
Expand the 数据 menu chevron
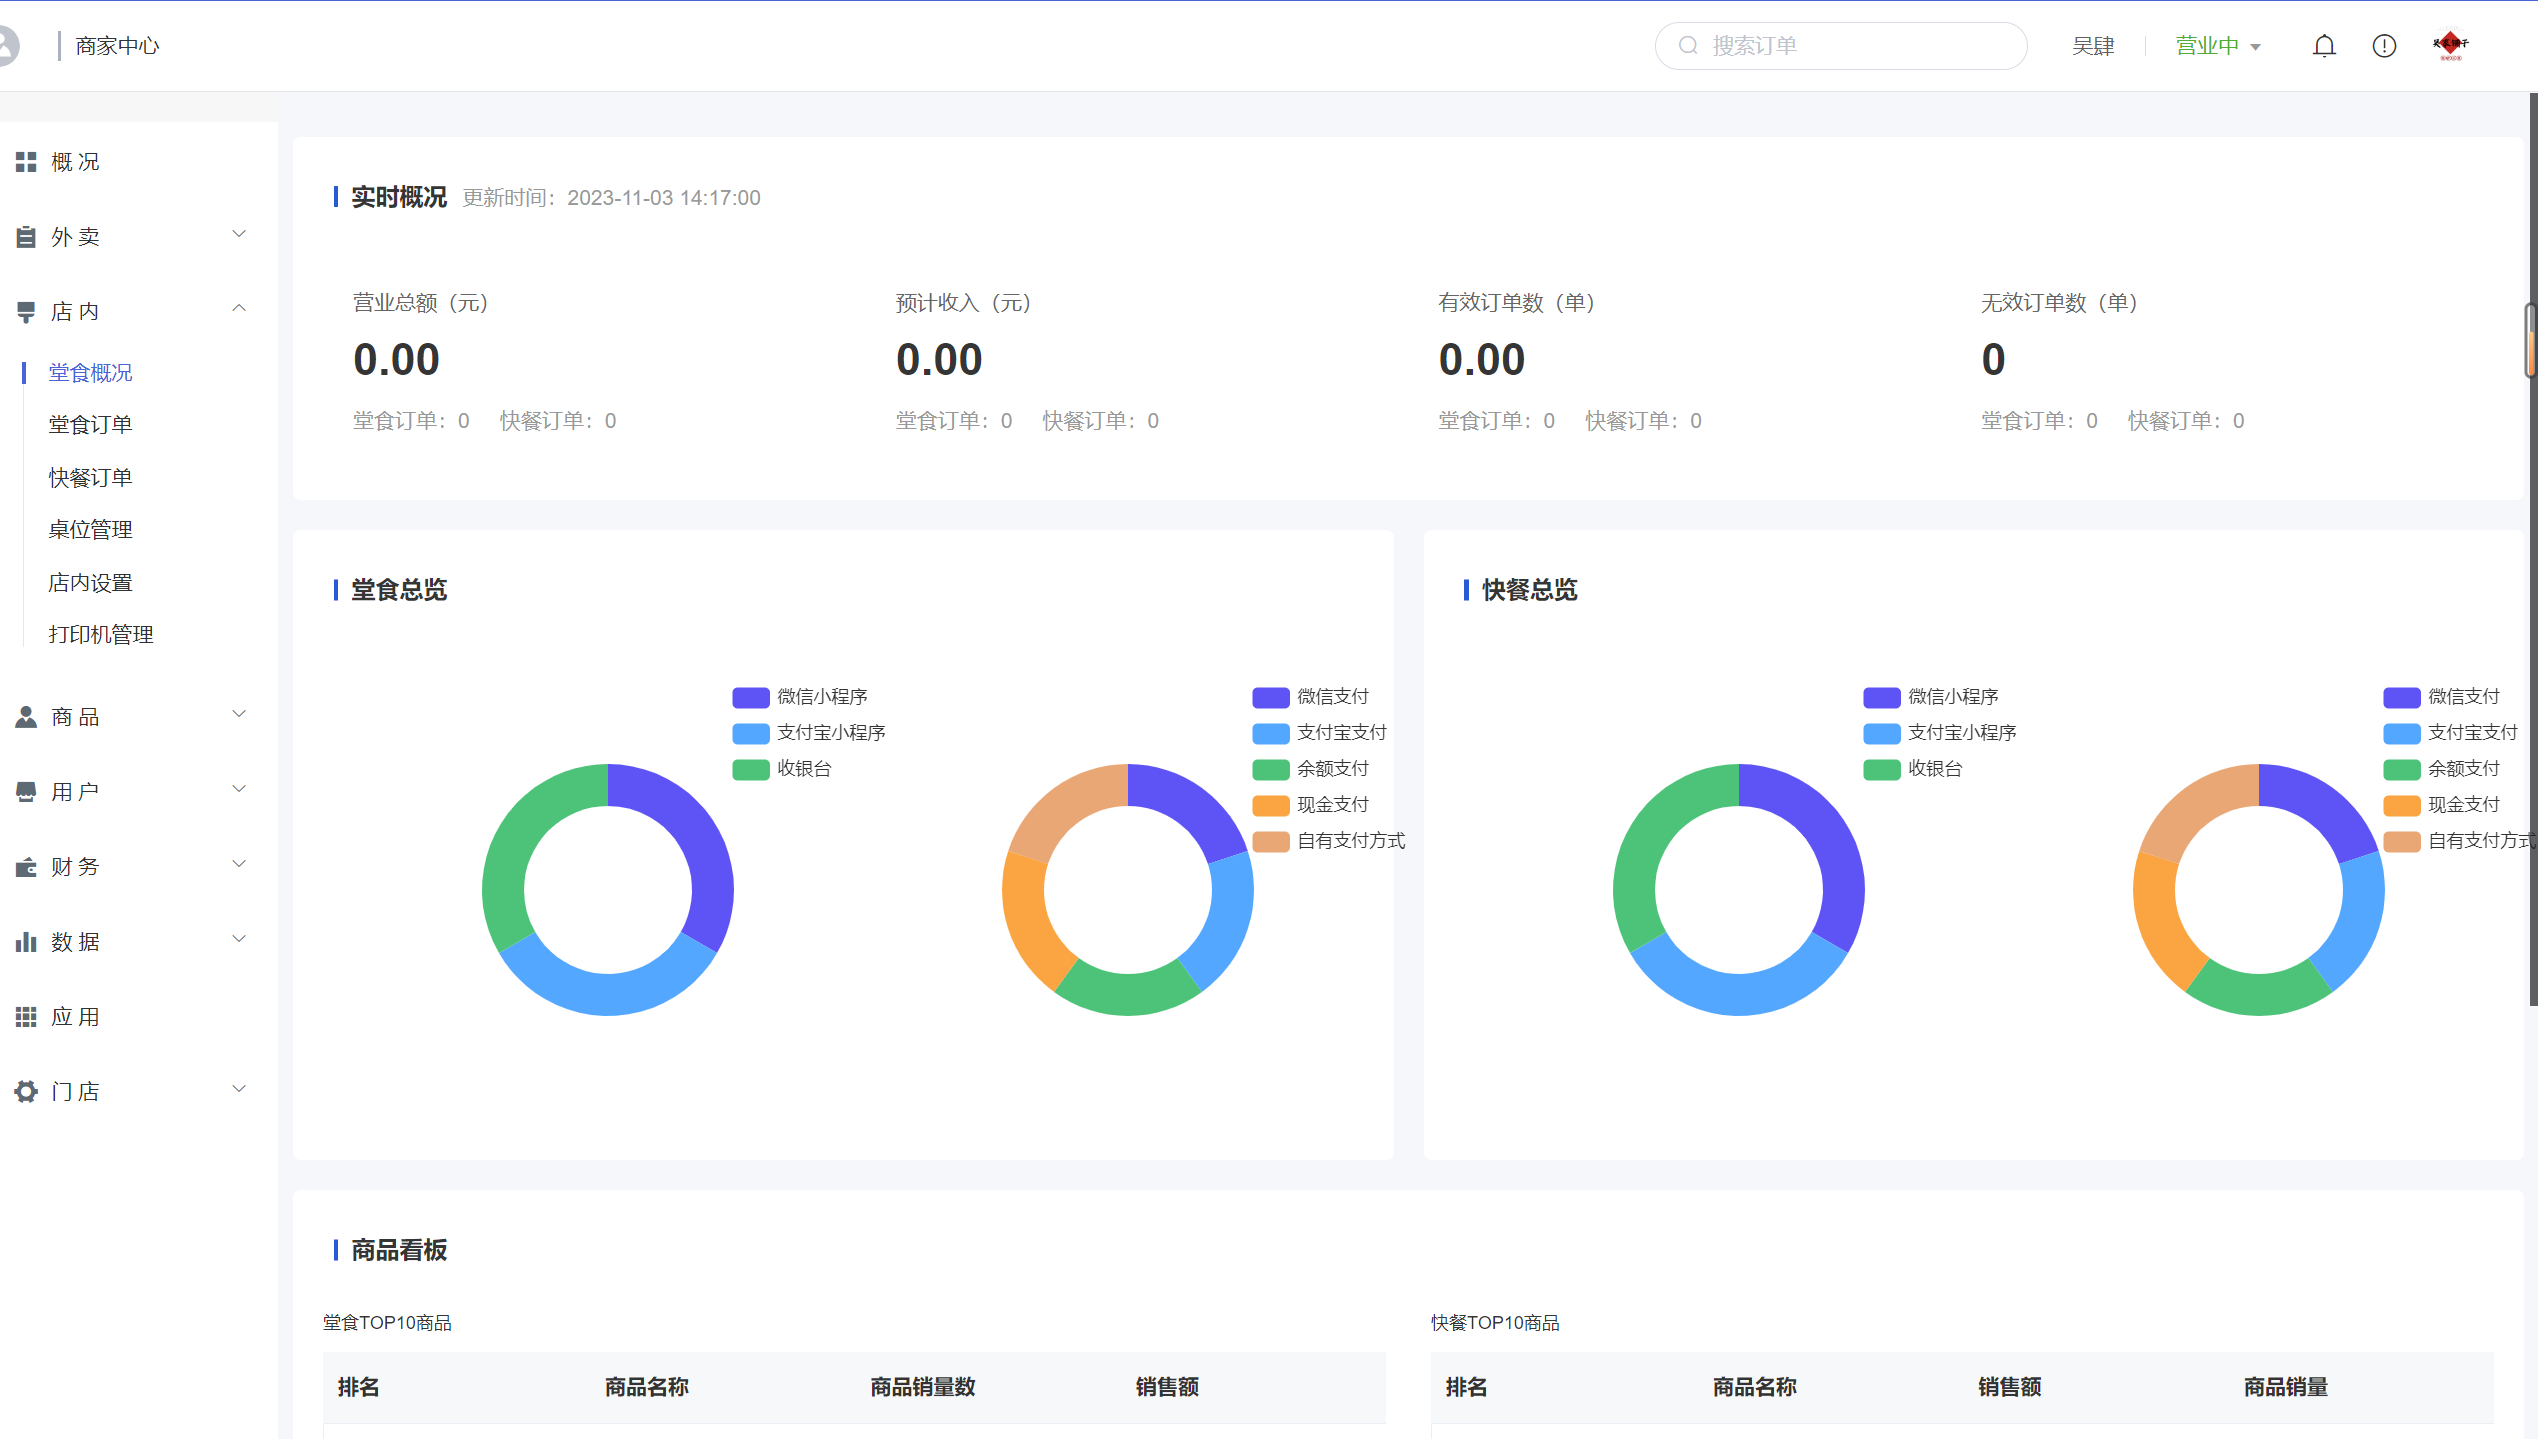(239, 939)
